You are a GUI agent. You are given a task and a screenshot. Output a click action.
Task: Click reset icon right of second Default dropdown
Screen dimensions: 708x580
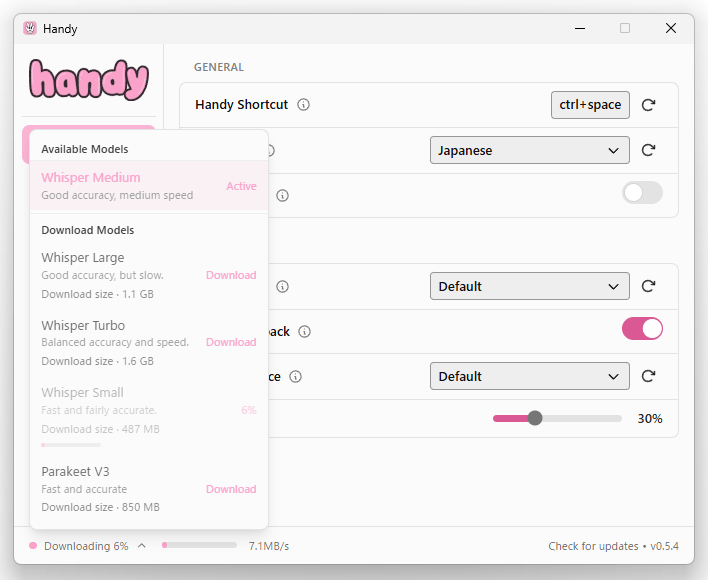pos(648,376)
